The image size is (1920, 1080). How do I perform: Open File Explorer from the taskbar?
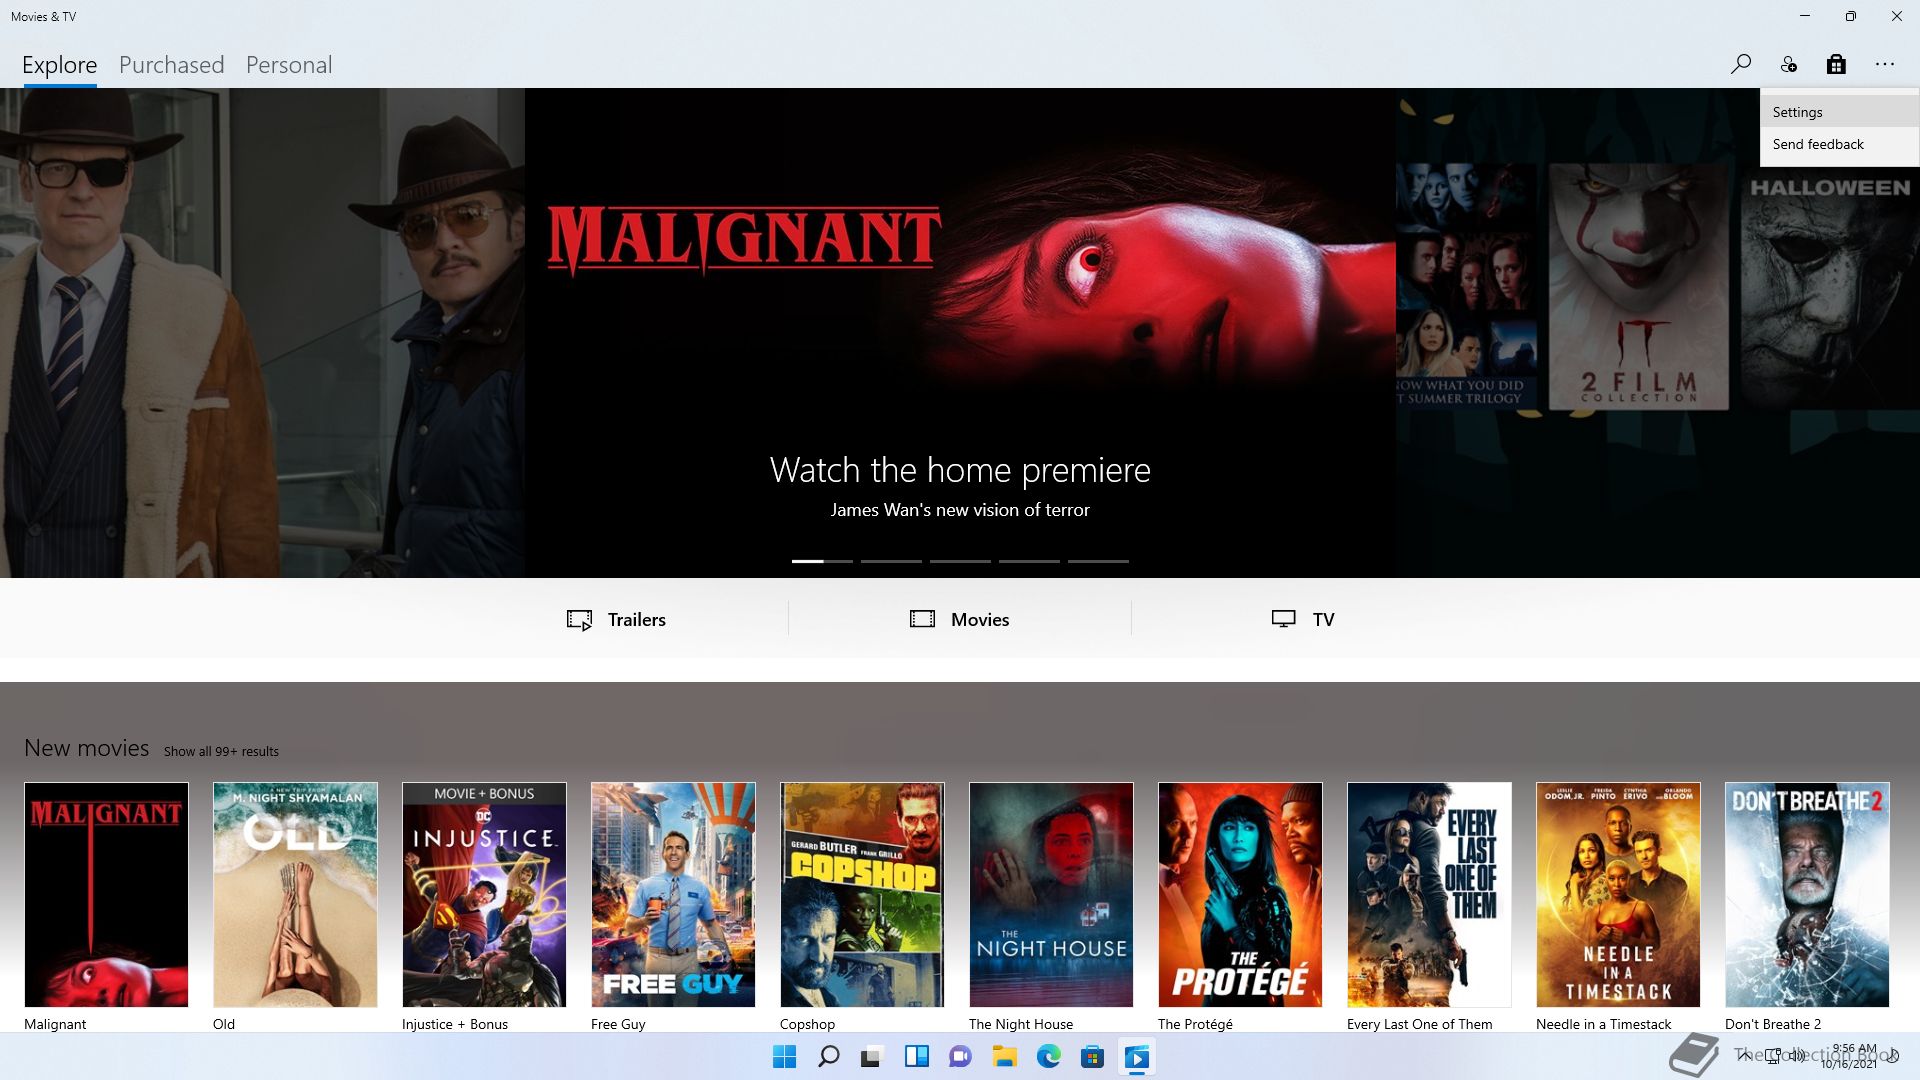(x=1004, y=1057)
